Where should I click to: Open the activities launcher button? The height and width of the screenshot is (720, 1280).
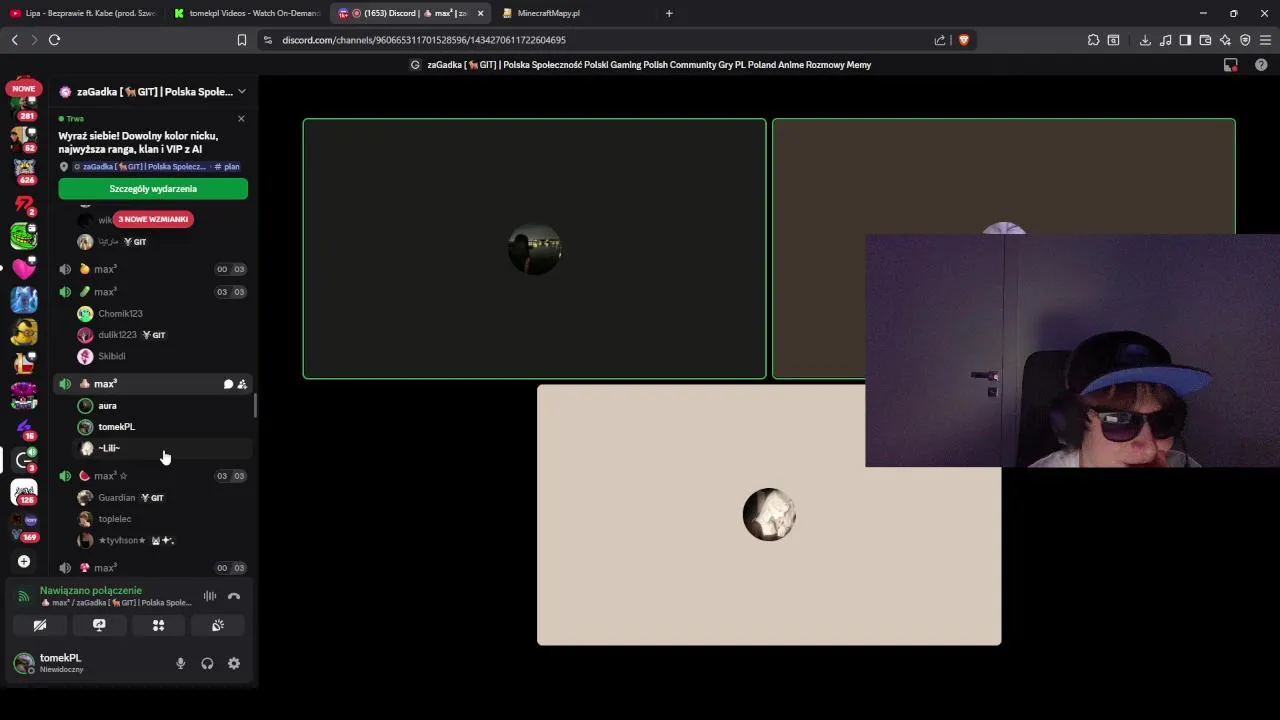(158, 625)
